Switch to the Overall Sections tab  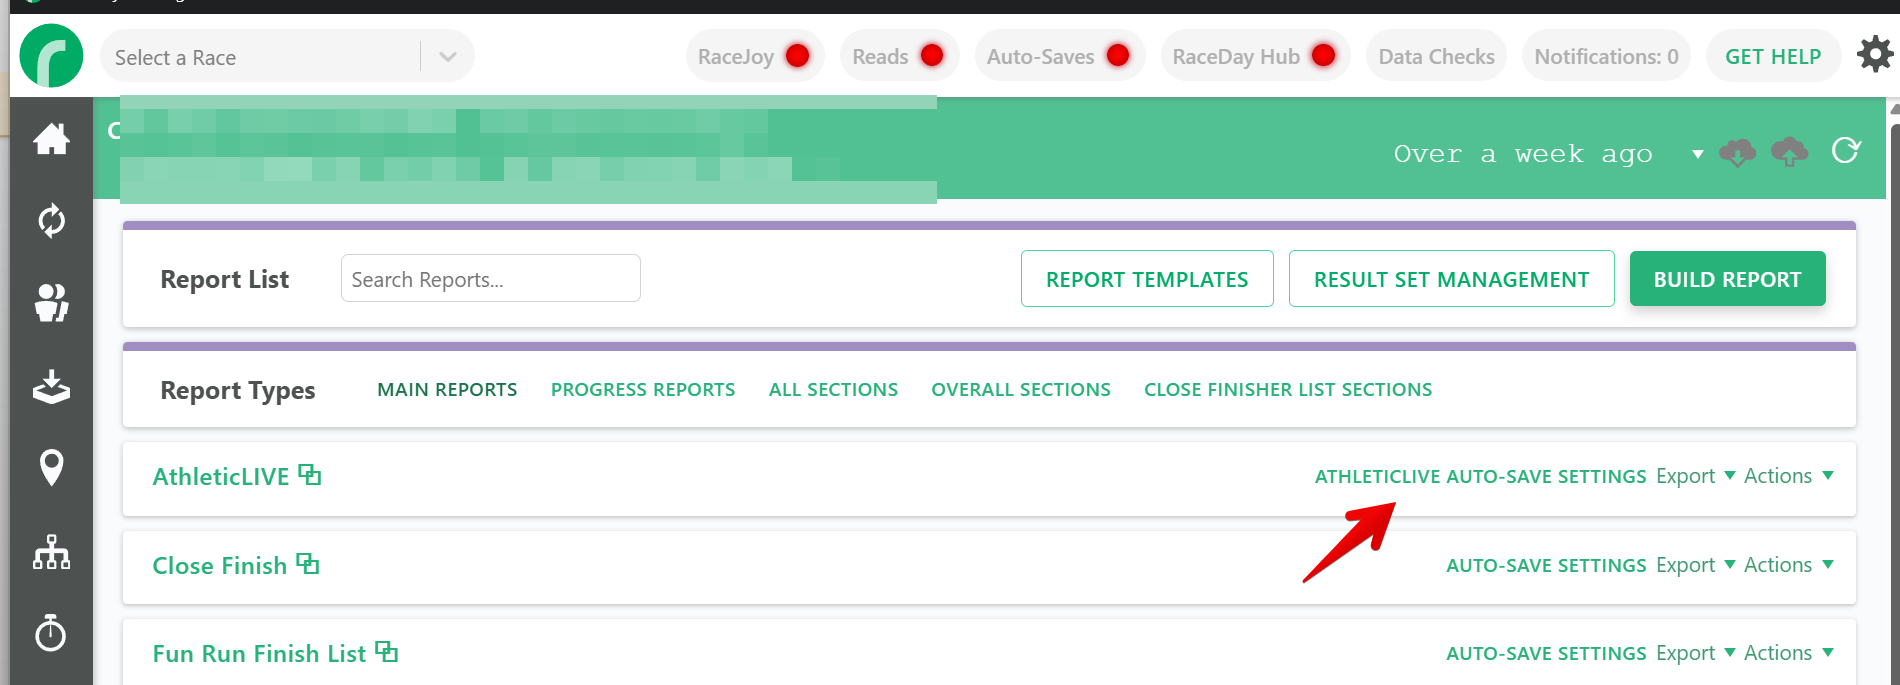click(1021, 390)
